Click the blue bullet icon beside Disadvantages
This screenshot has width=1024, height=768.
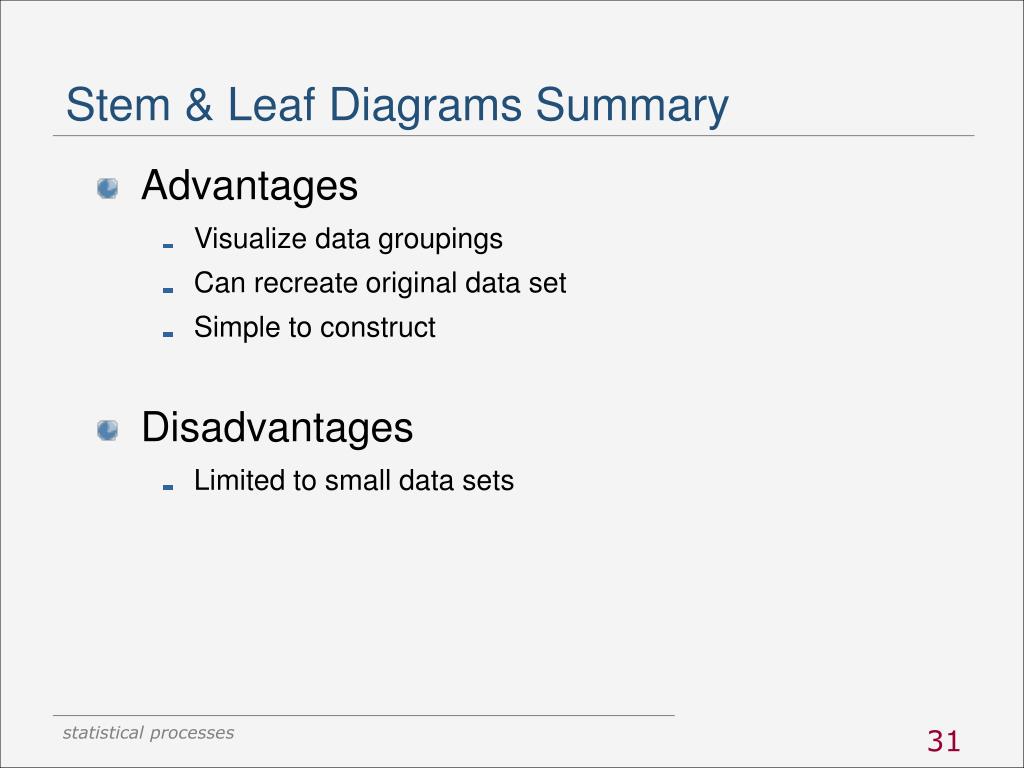pos(108,430)
